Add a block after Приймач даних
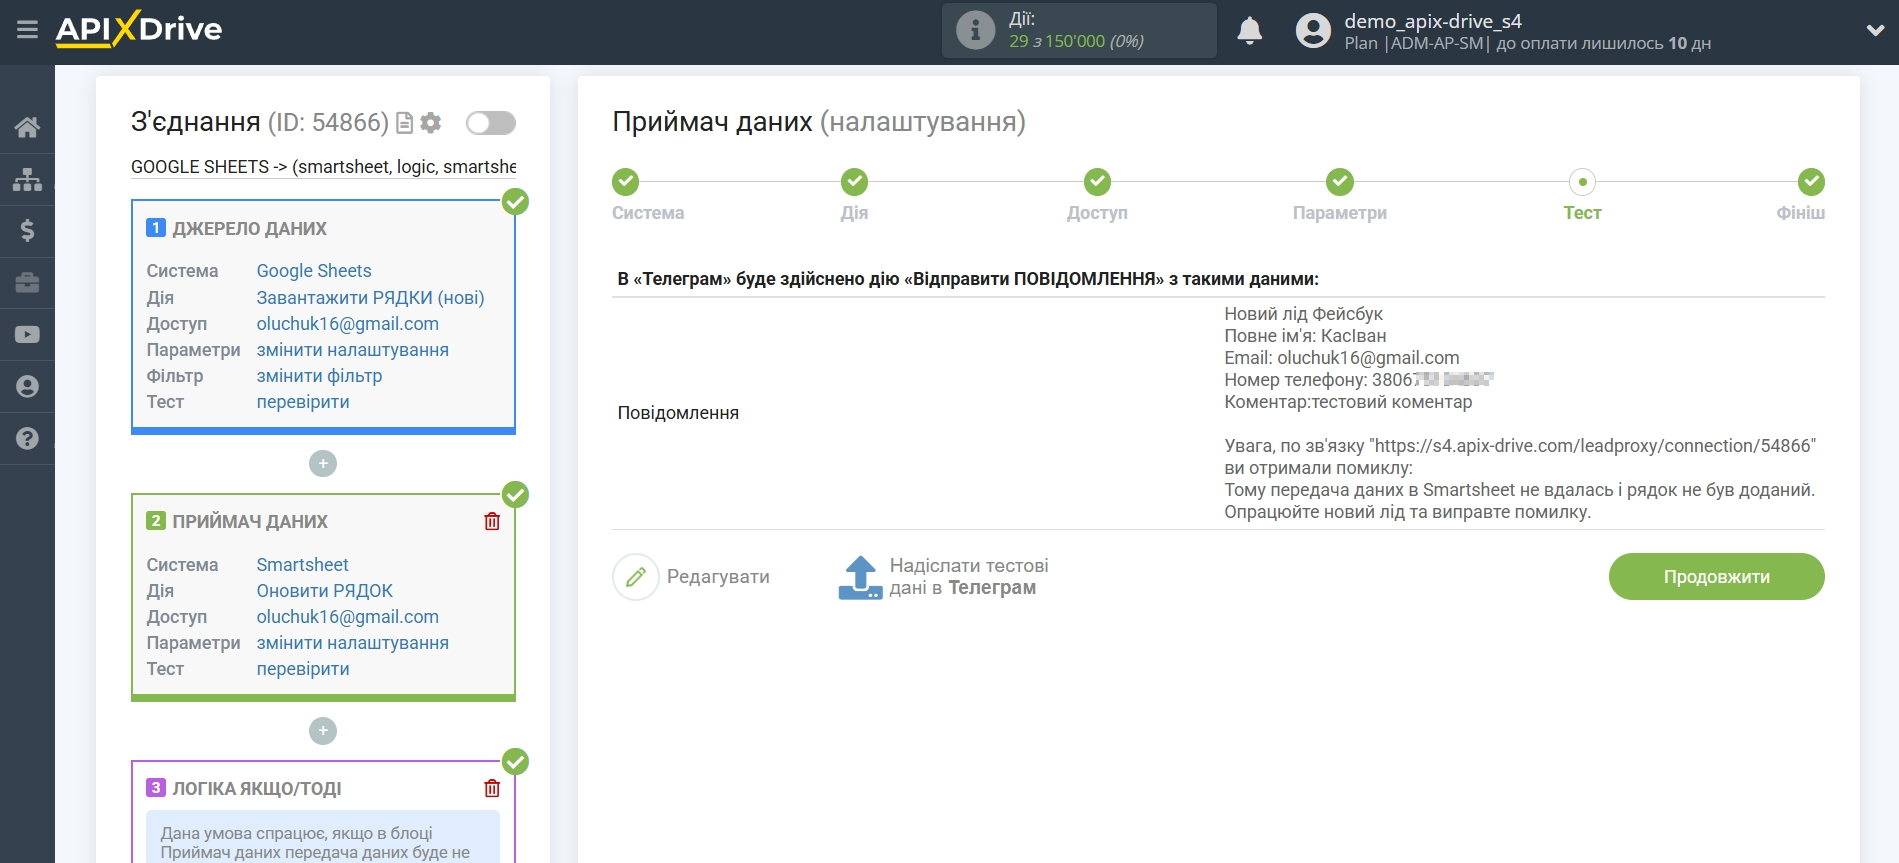Image resolution: width=1899 pixels, height=863 pixels. click(323, 731)
